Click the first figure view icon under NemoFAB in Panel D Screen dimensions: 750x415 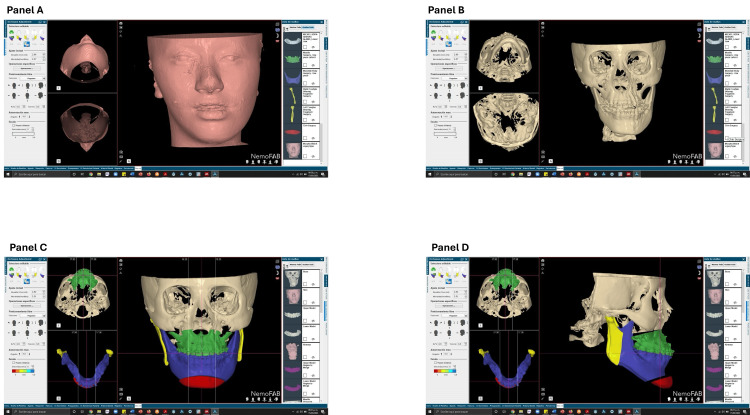pyautogui.click(x=669, y=400)
